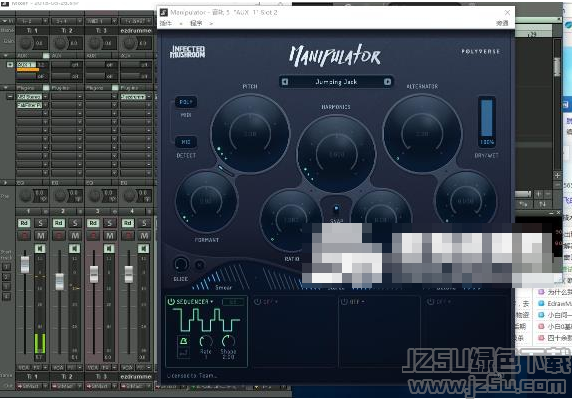The height and width of the screenshot is (399, 572).
Task: Solo mixer track 3
Action: (109, 223)
